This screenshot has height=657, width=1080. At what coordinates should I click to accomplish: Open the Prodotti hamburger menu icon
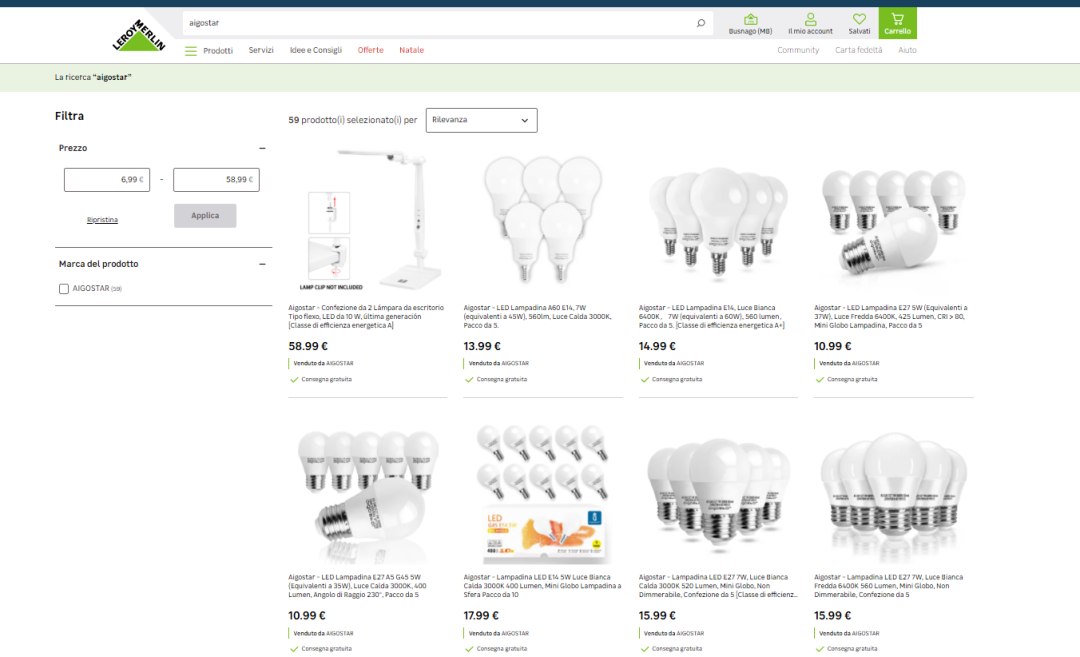coord(191,51)
